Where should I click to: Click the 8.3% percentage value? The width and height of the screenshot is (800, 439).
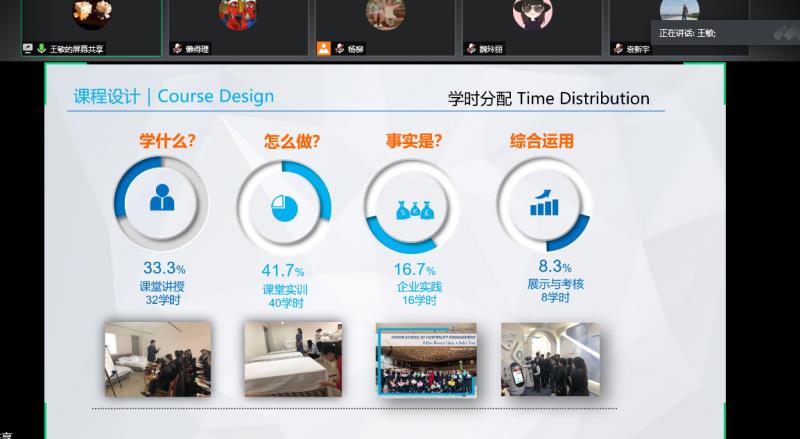555,266
